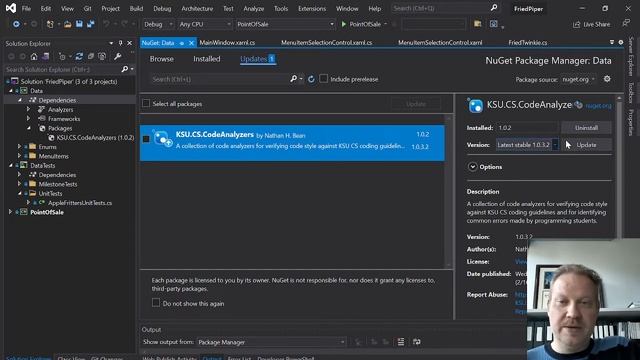Expand the Enums folder
The height and width of the screenshot is (360, 640).
click(19, 147)
